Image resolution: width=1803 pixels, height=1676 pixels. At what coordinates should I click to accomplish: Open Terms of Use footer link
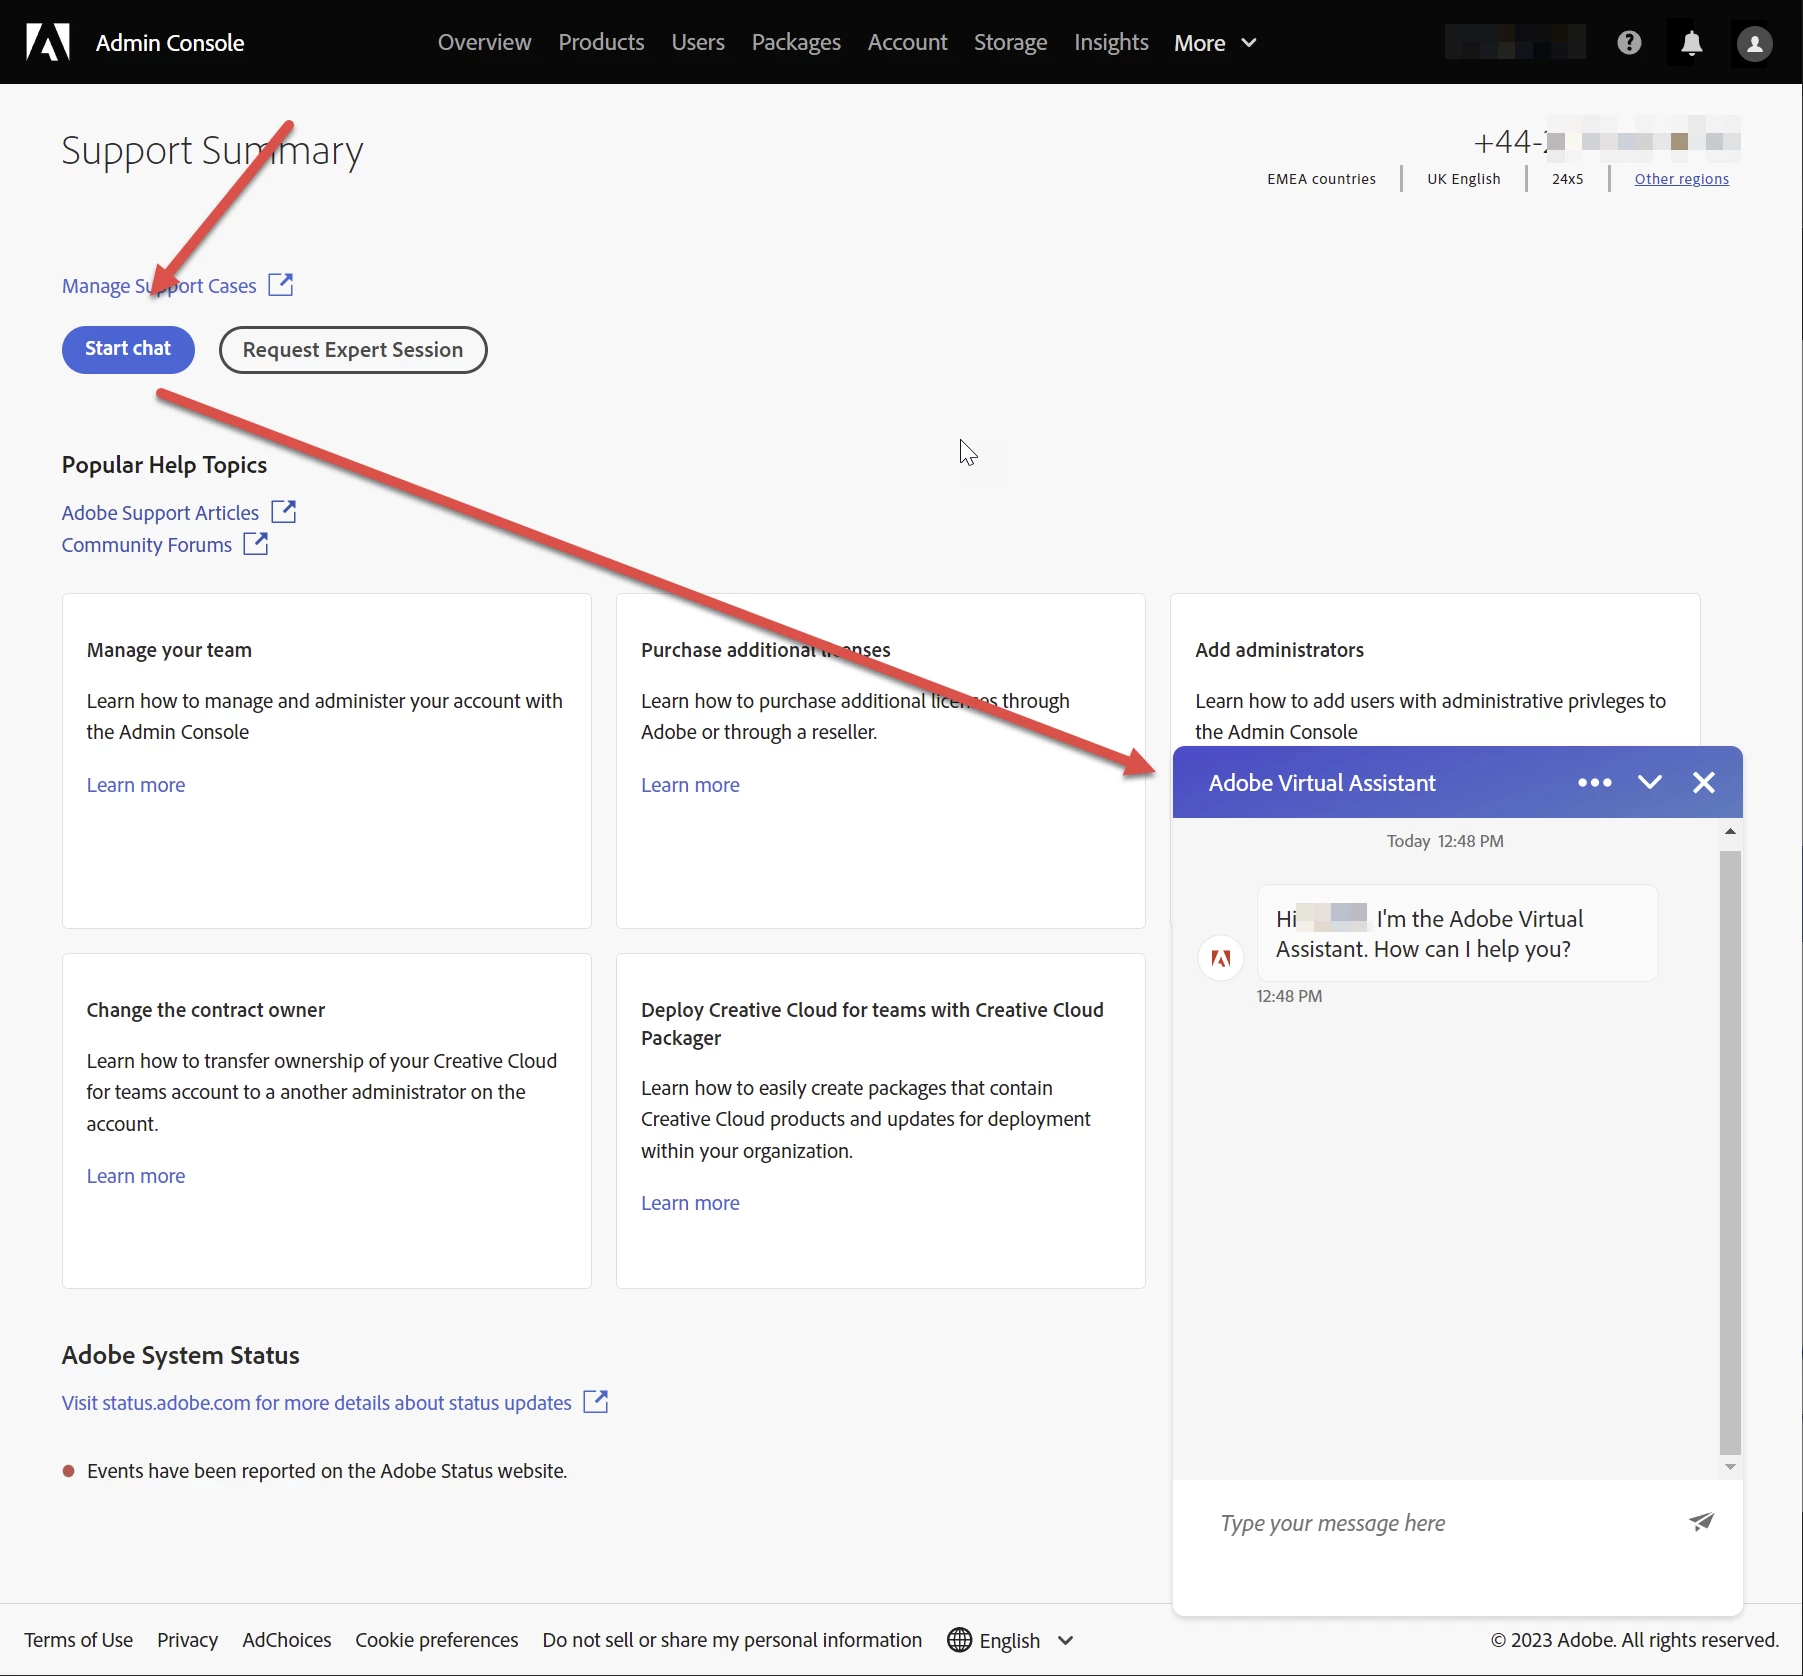point(78,1640)
